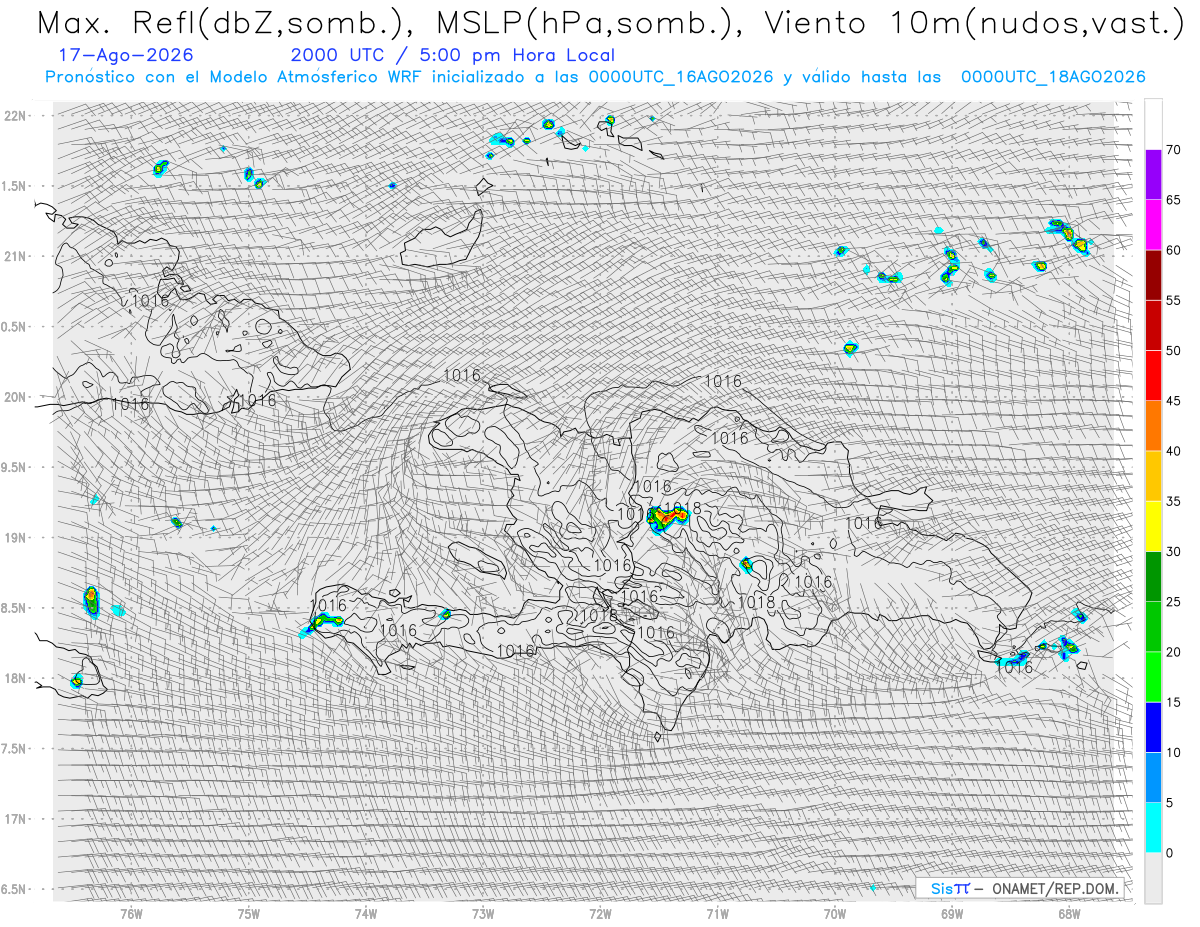
Task: Click the date label '17-Ago-2026'
Action: coord(126,56)
